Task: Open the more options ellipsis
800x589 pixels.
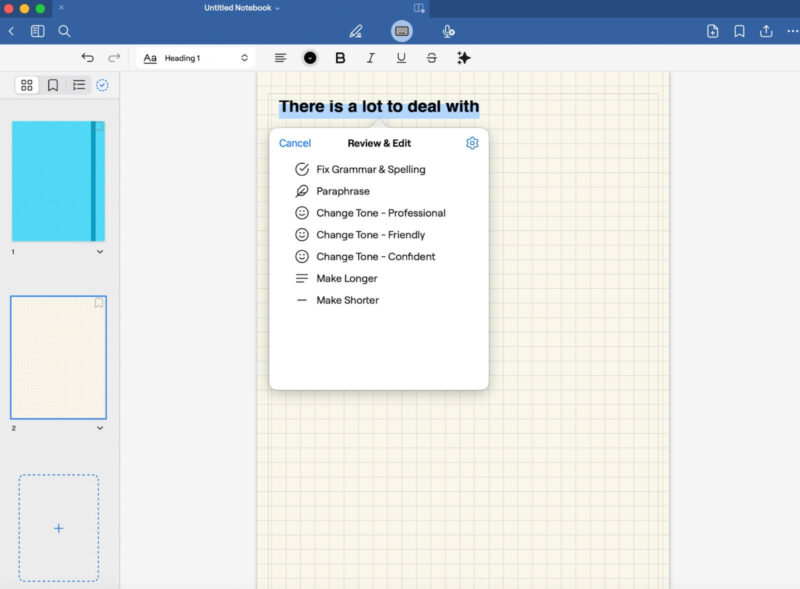Action: click(792, 31)
